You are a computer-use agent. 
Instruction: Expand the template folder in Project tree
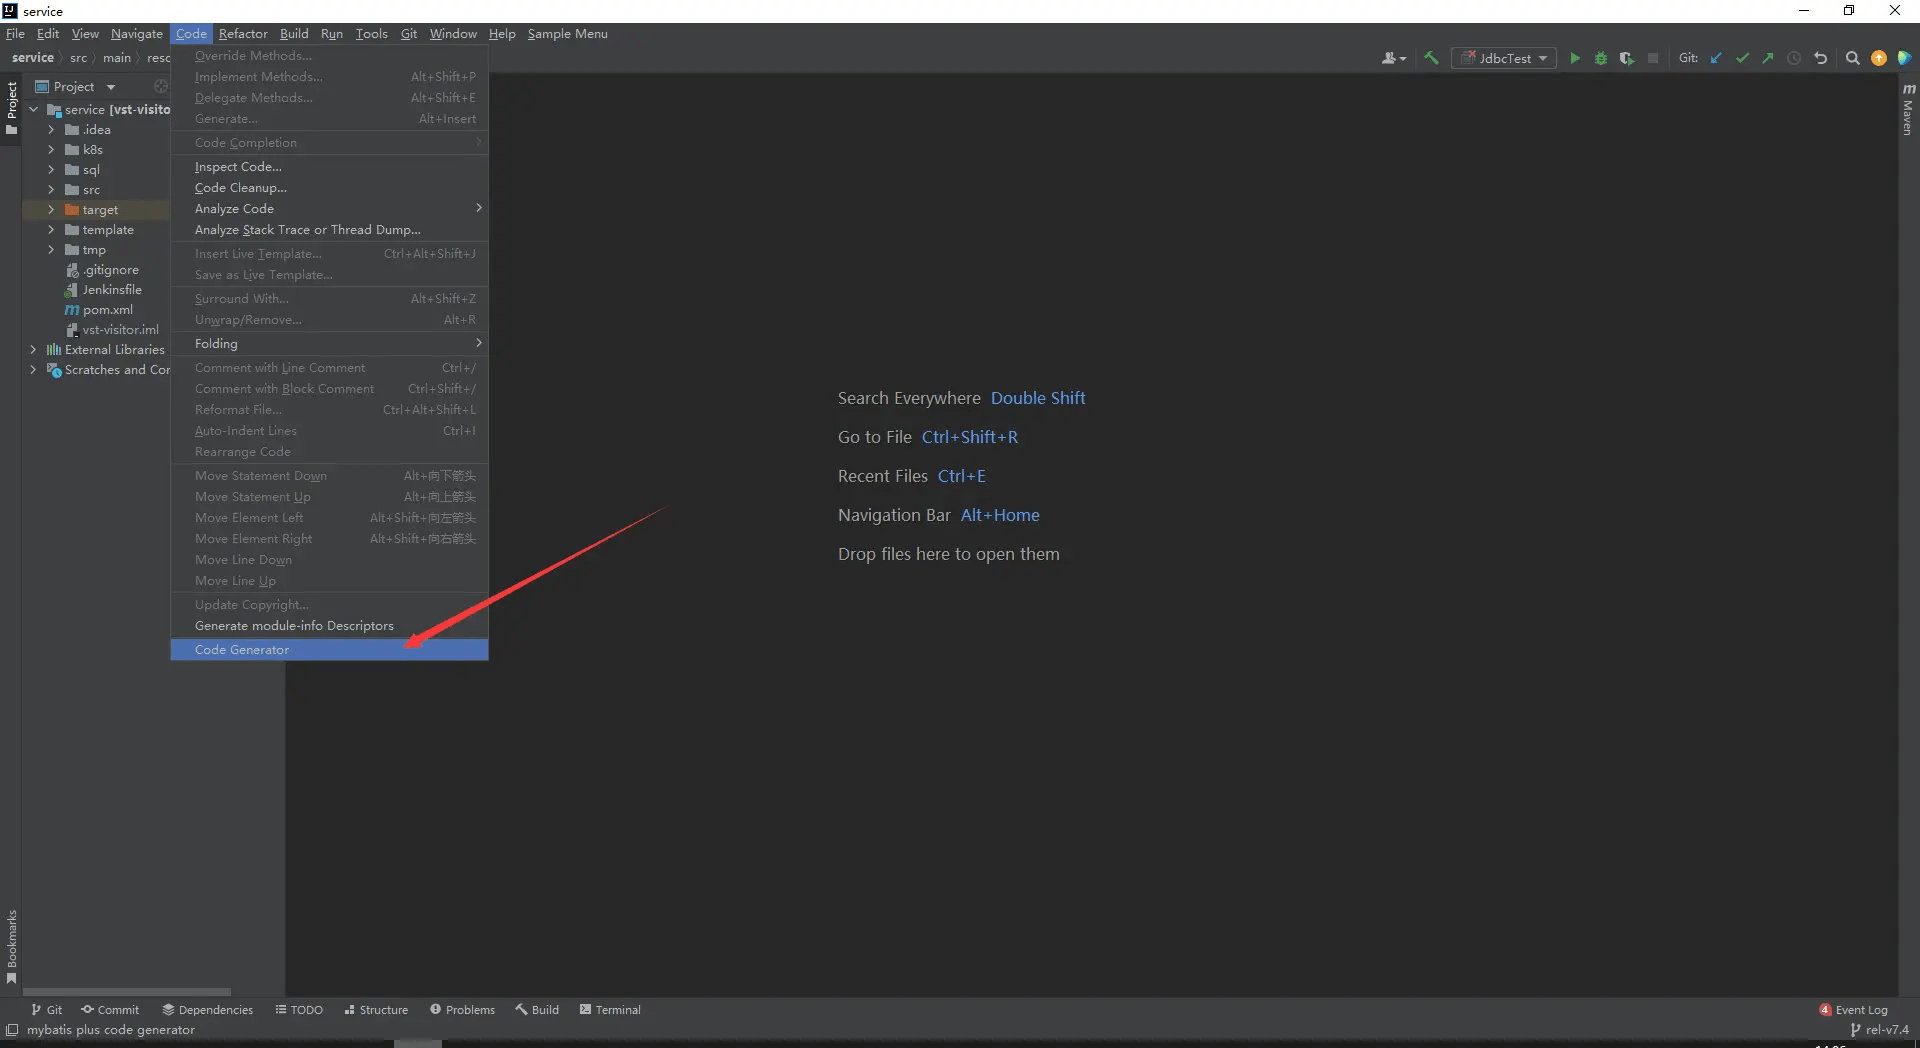click(51, 229)
